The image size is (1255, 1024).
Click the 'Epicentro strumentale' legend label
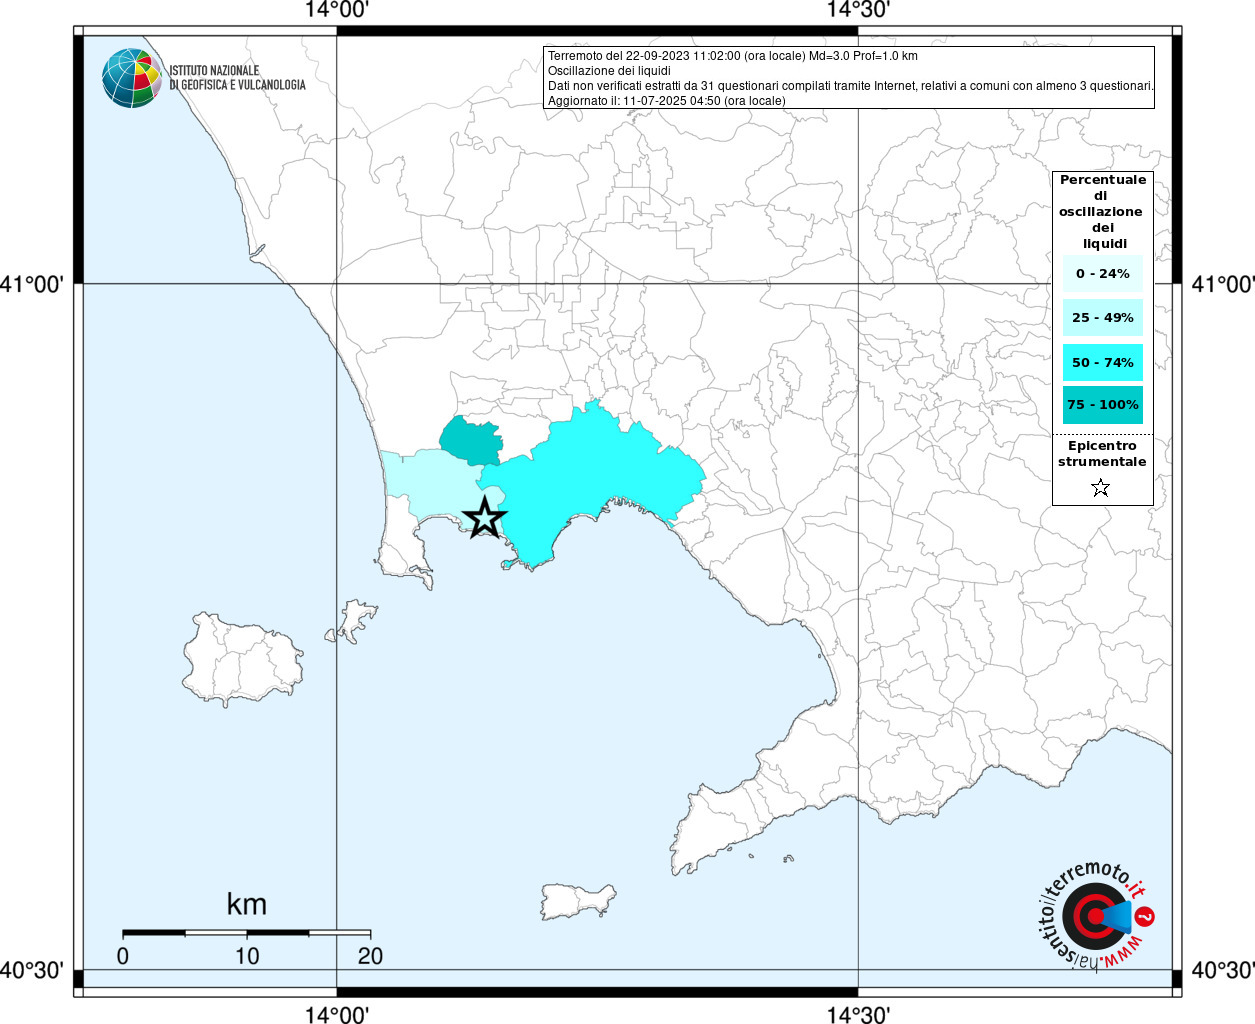[x=1103, y=454]
